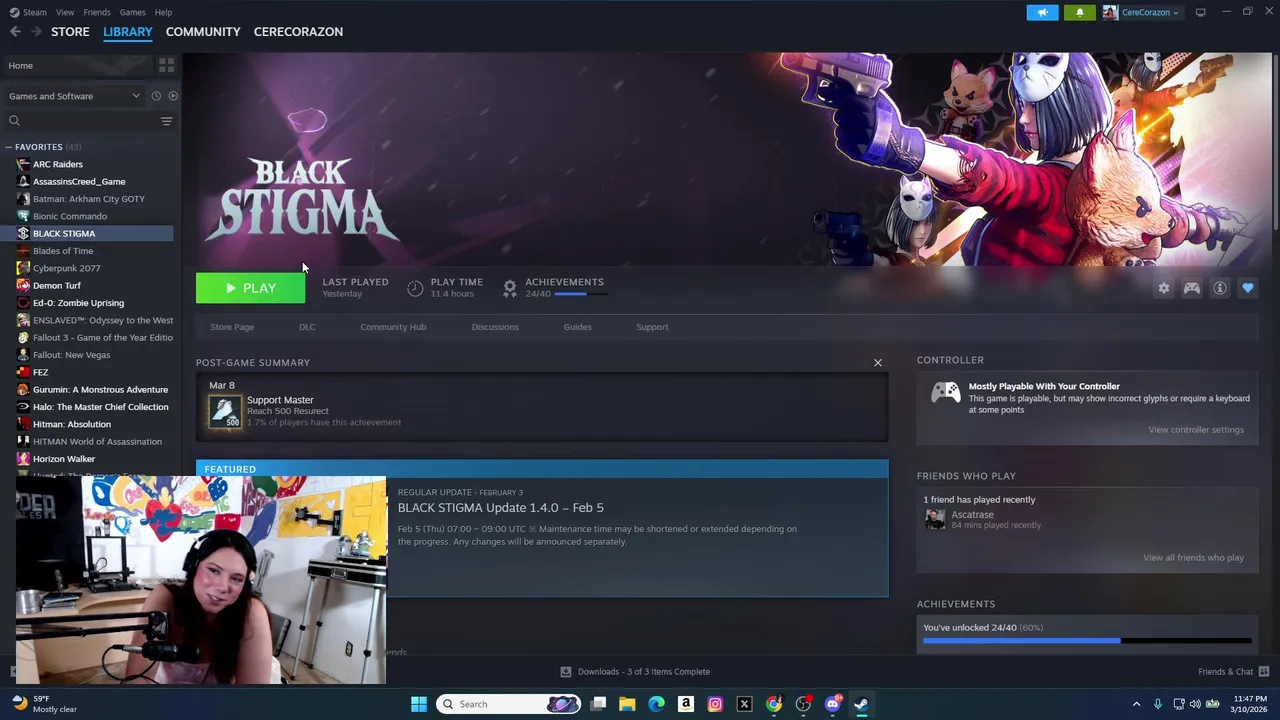Go back with the left arrow
The height and width of the screenshot is (720, 1280).
pyautogui.click(x=15, y=32)
